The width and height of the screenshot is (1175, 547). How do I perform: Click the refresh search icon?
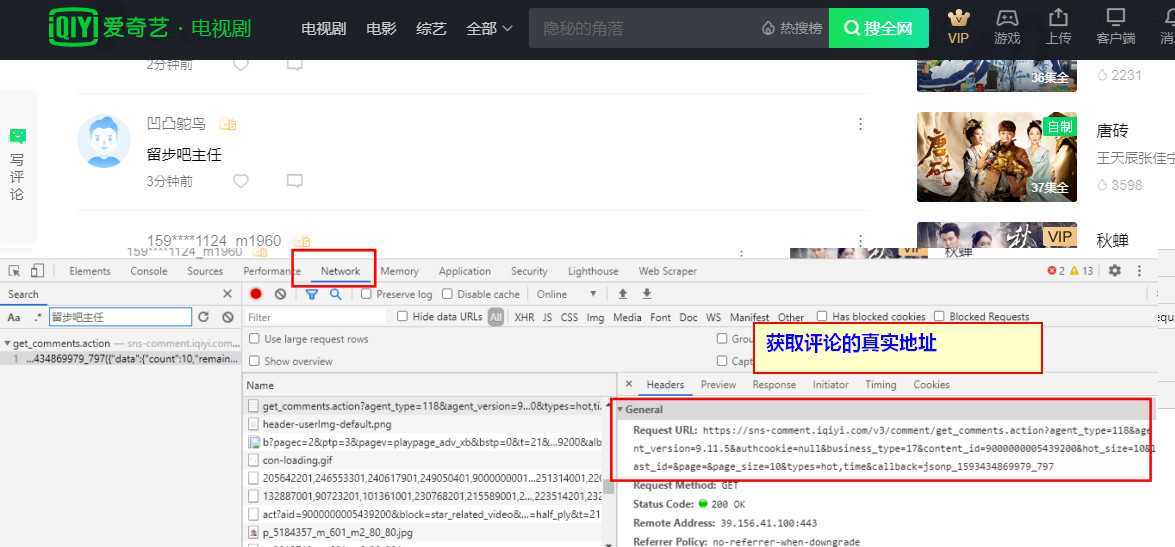tap(203, 317)
